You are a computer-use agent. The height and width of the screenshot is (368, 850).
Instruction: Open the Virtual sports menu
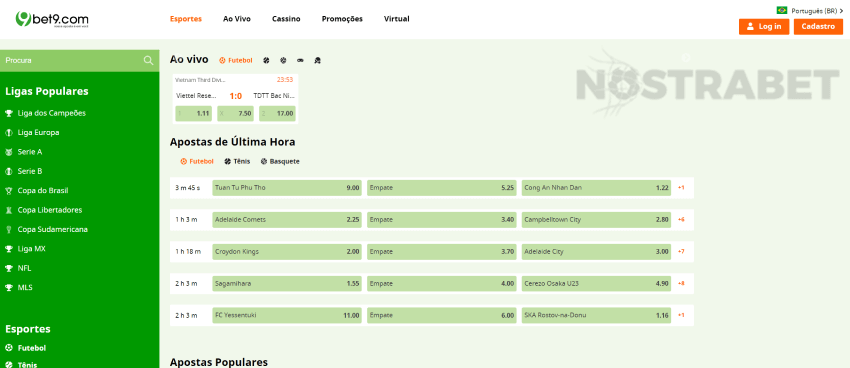click(x=397, y=19)
